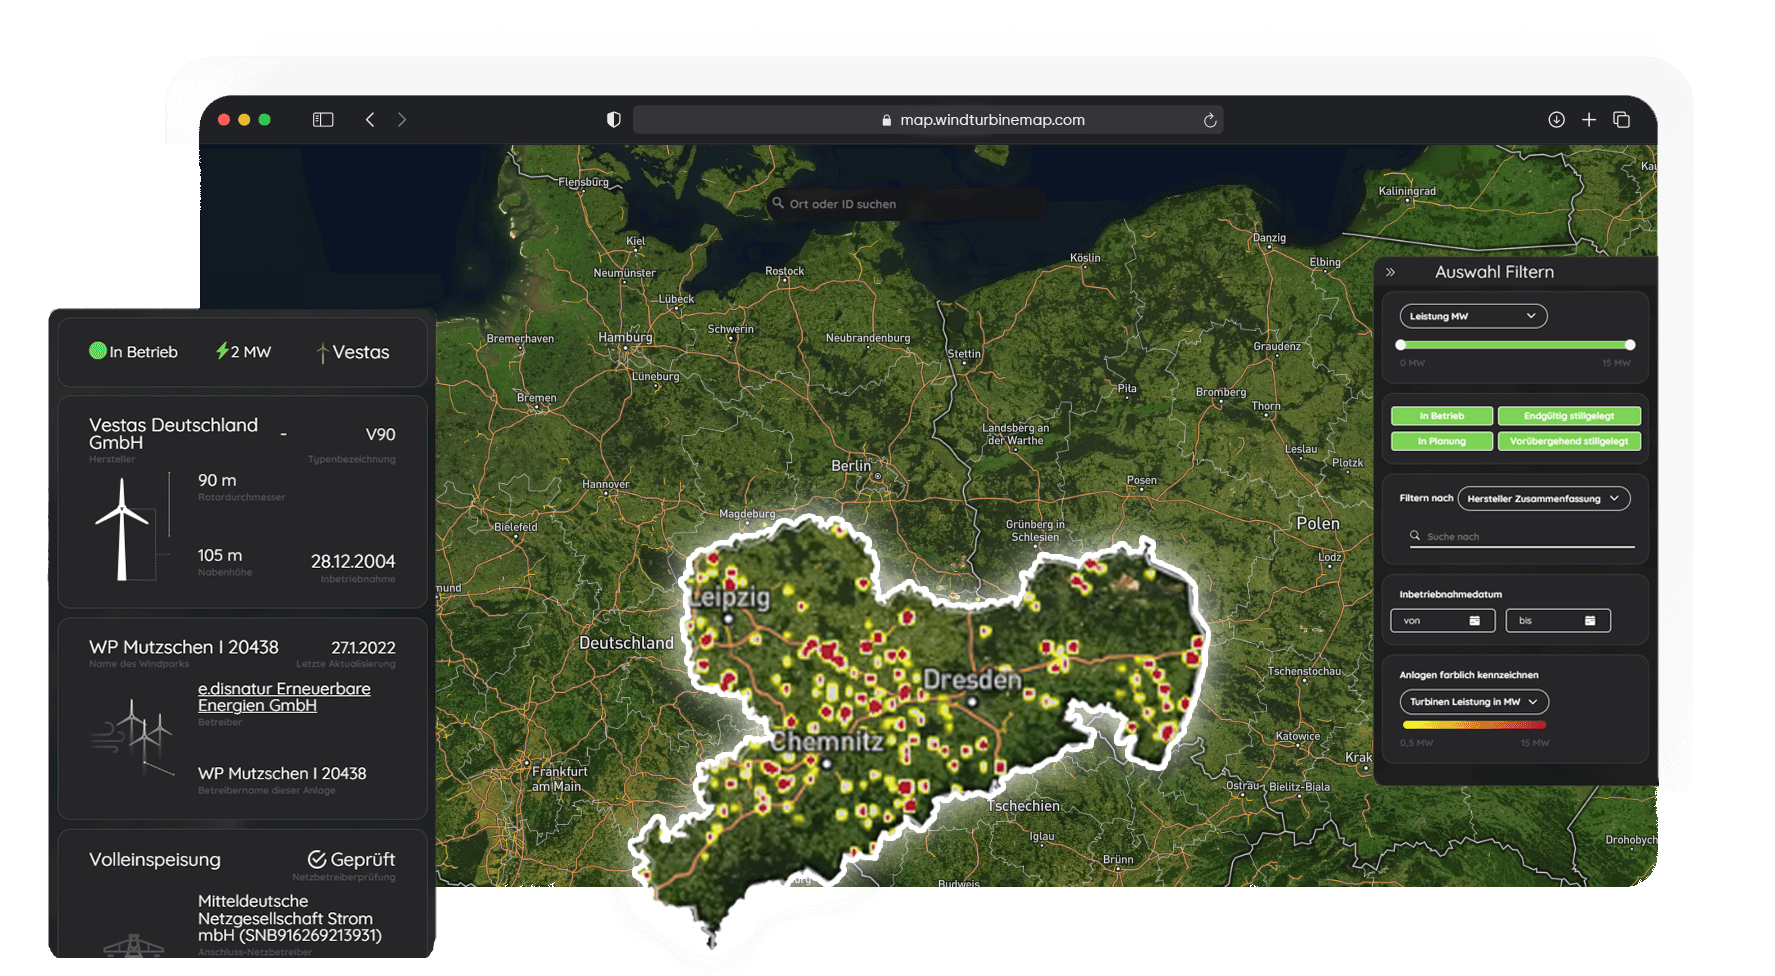Image resolution: width=1775 pixels, height=976 pixels.
Task: Toggle the In Betrieb status filter
Action: [x=1442, y=416]
